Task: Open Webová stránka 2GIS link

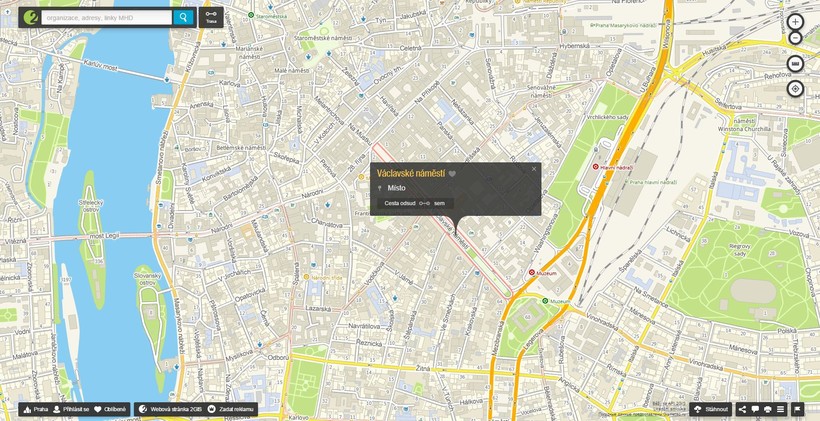Action: click(170, 409)
